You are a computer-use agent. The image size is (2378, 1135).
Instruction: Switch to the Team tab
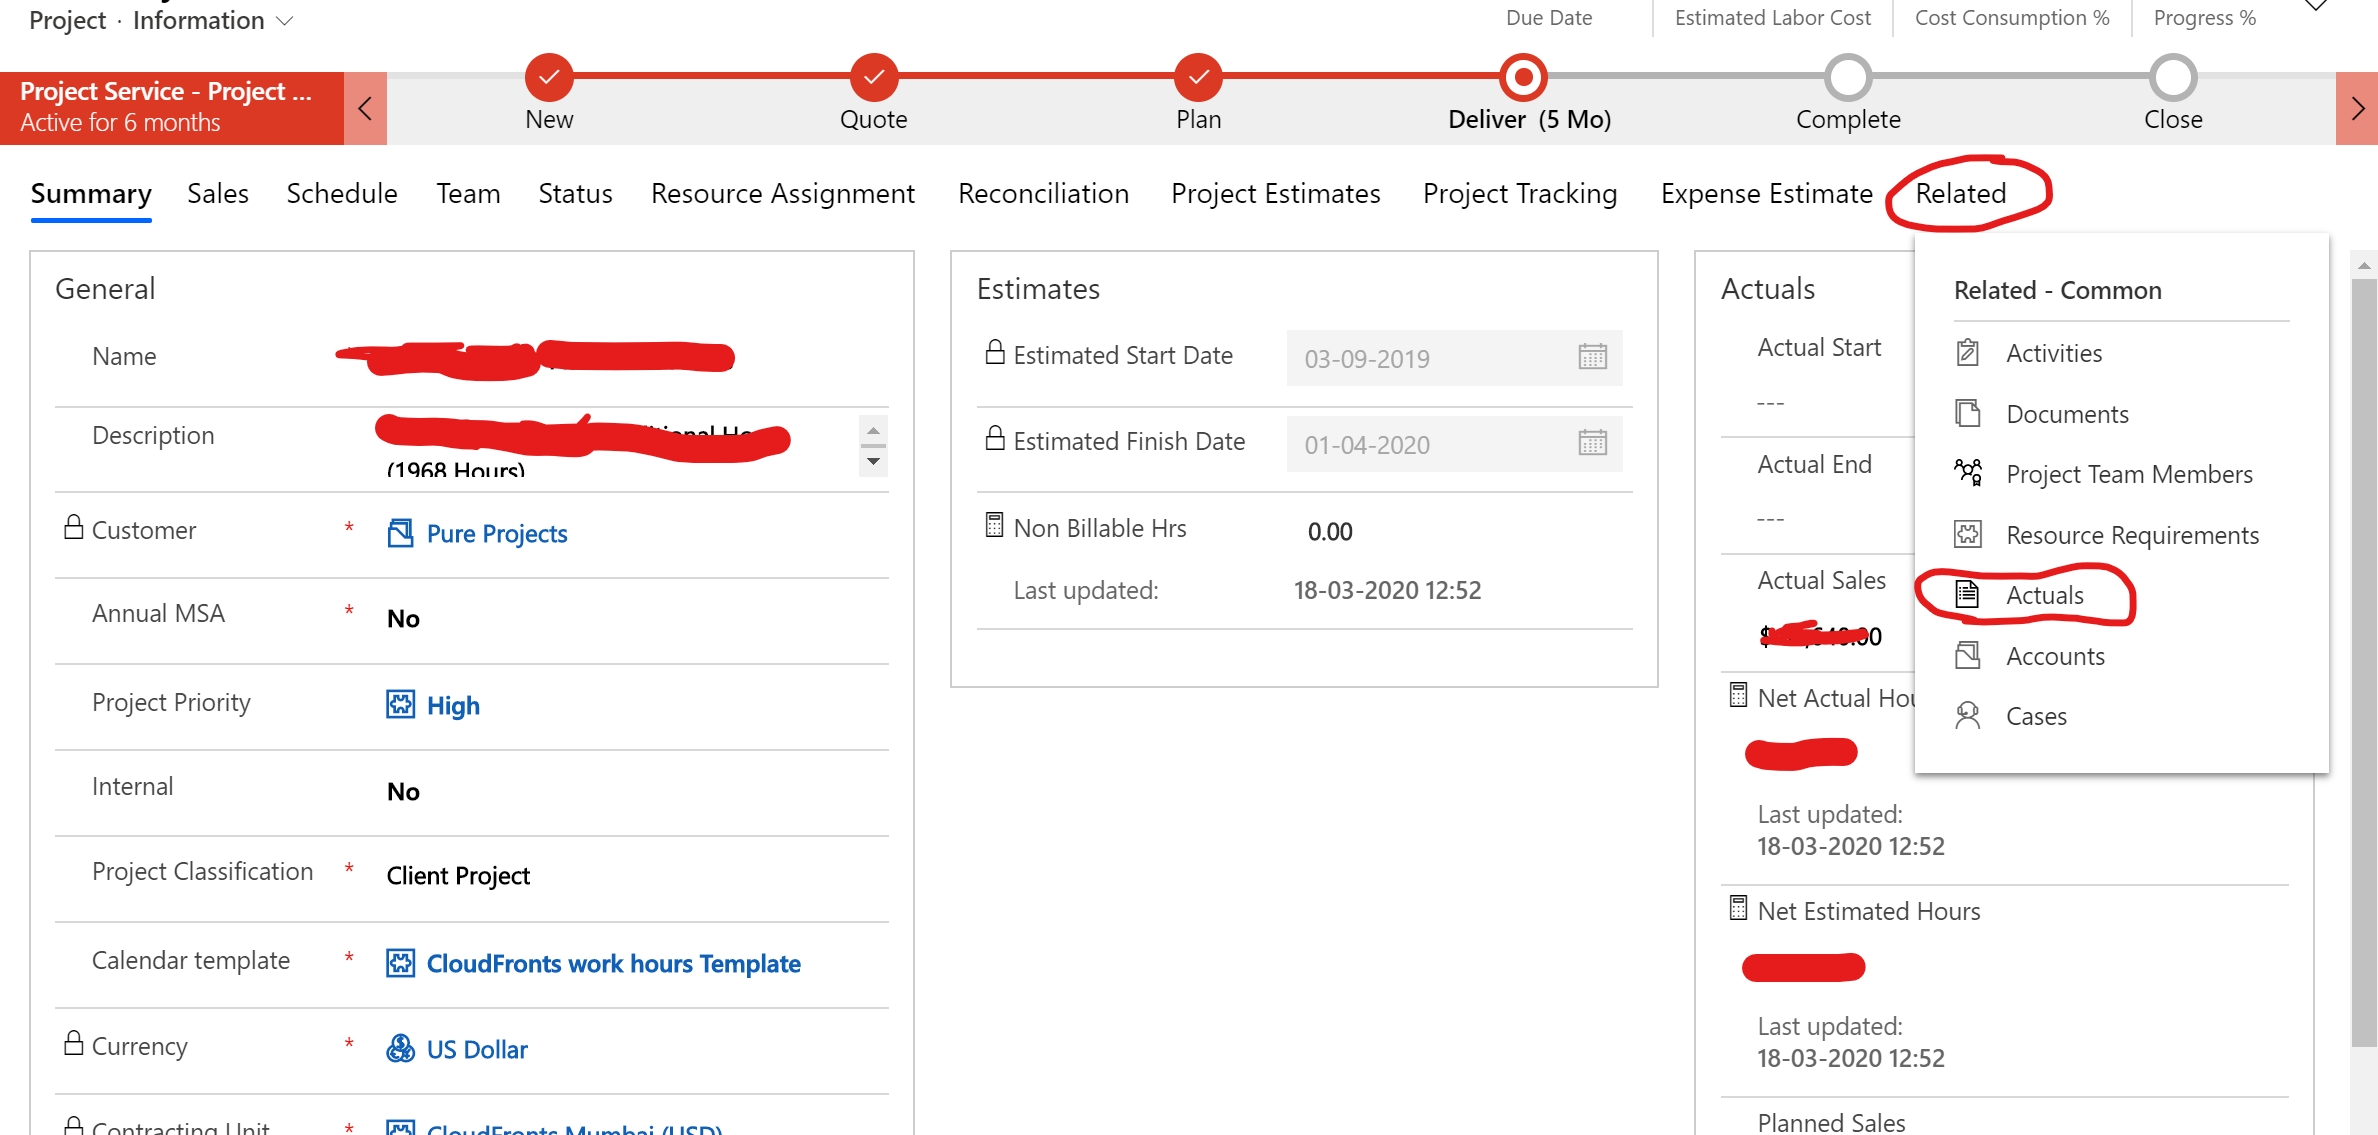click(x=468, y=193)
